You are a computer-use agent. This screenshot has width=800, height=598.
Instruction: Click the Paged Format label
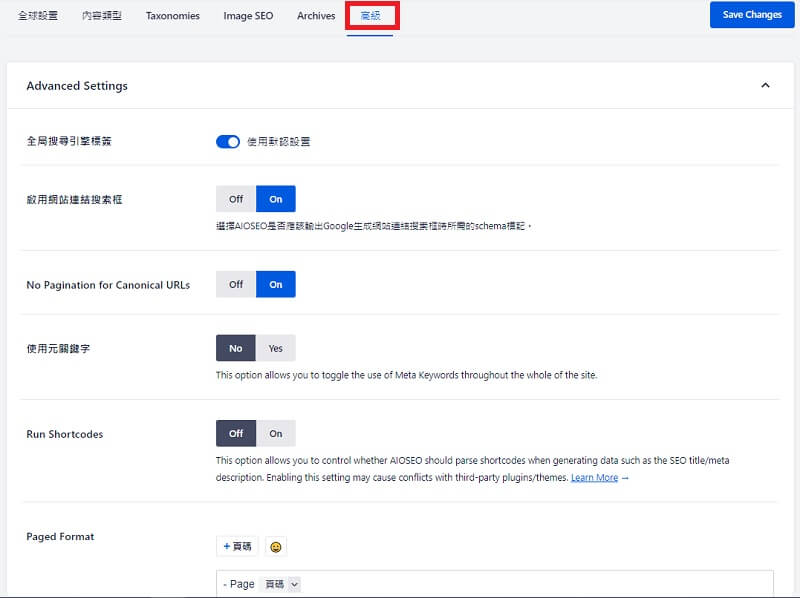[60, 536]
